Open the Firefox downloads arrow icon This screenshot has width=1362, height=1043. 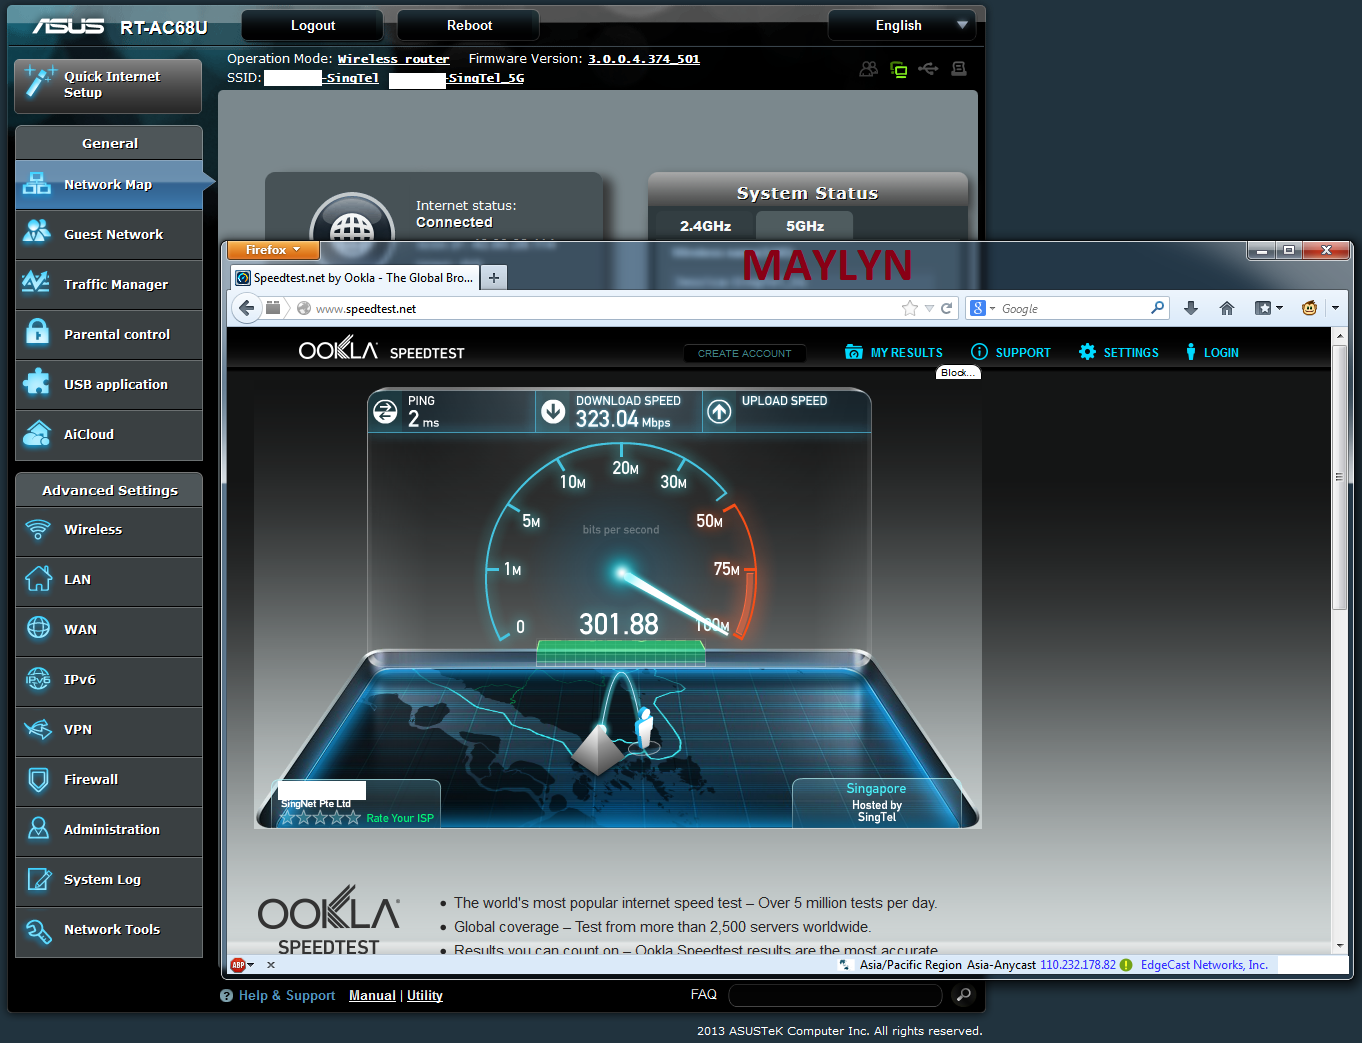[x=1190, y=308]
